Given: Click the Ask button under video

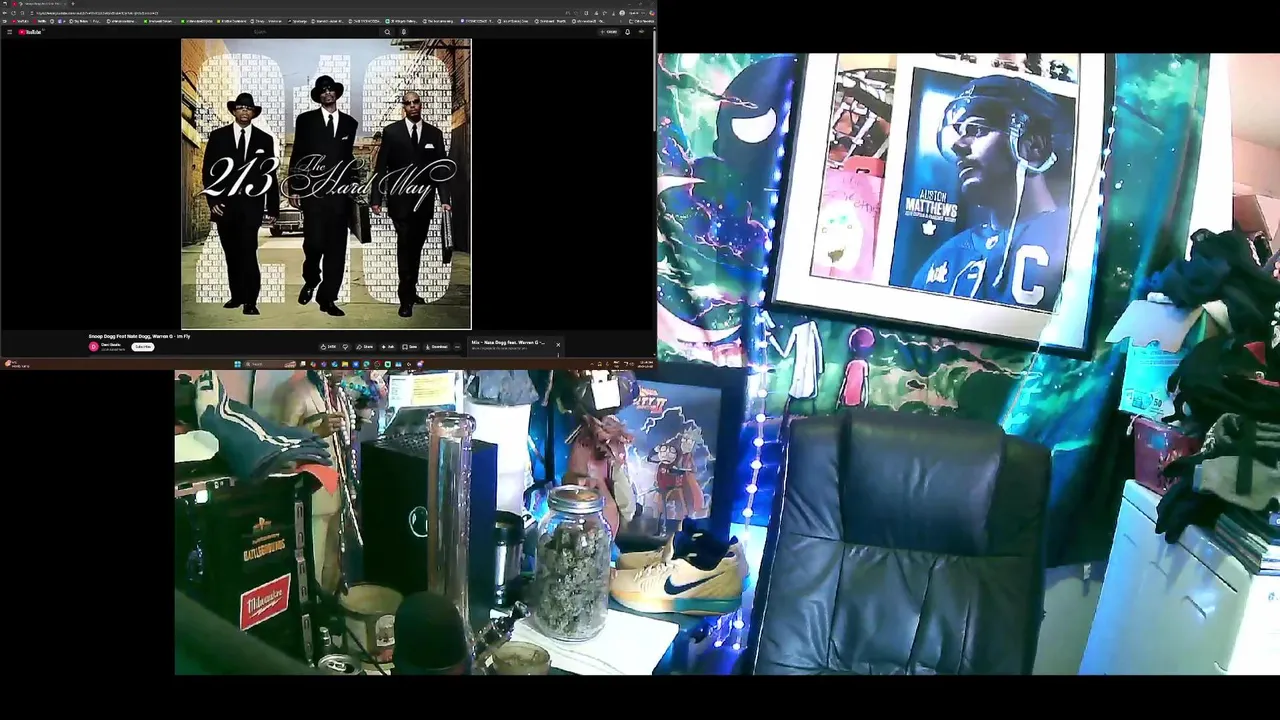Looking at the screenshot, I should 387,347.
